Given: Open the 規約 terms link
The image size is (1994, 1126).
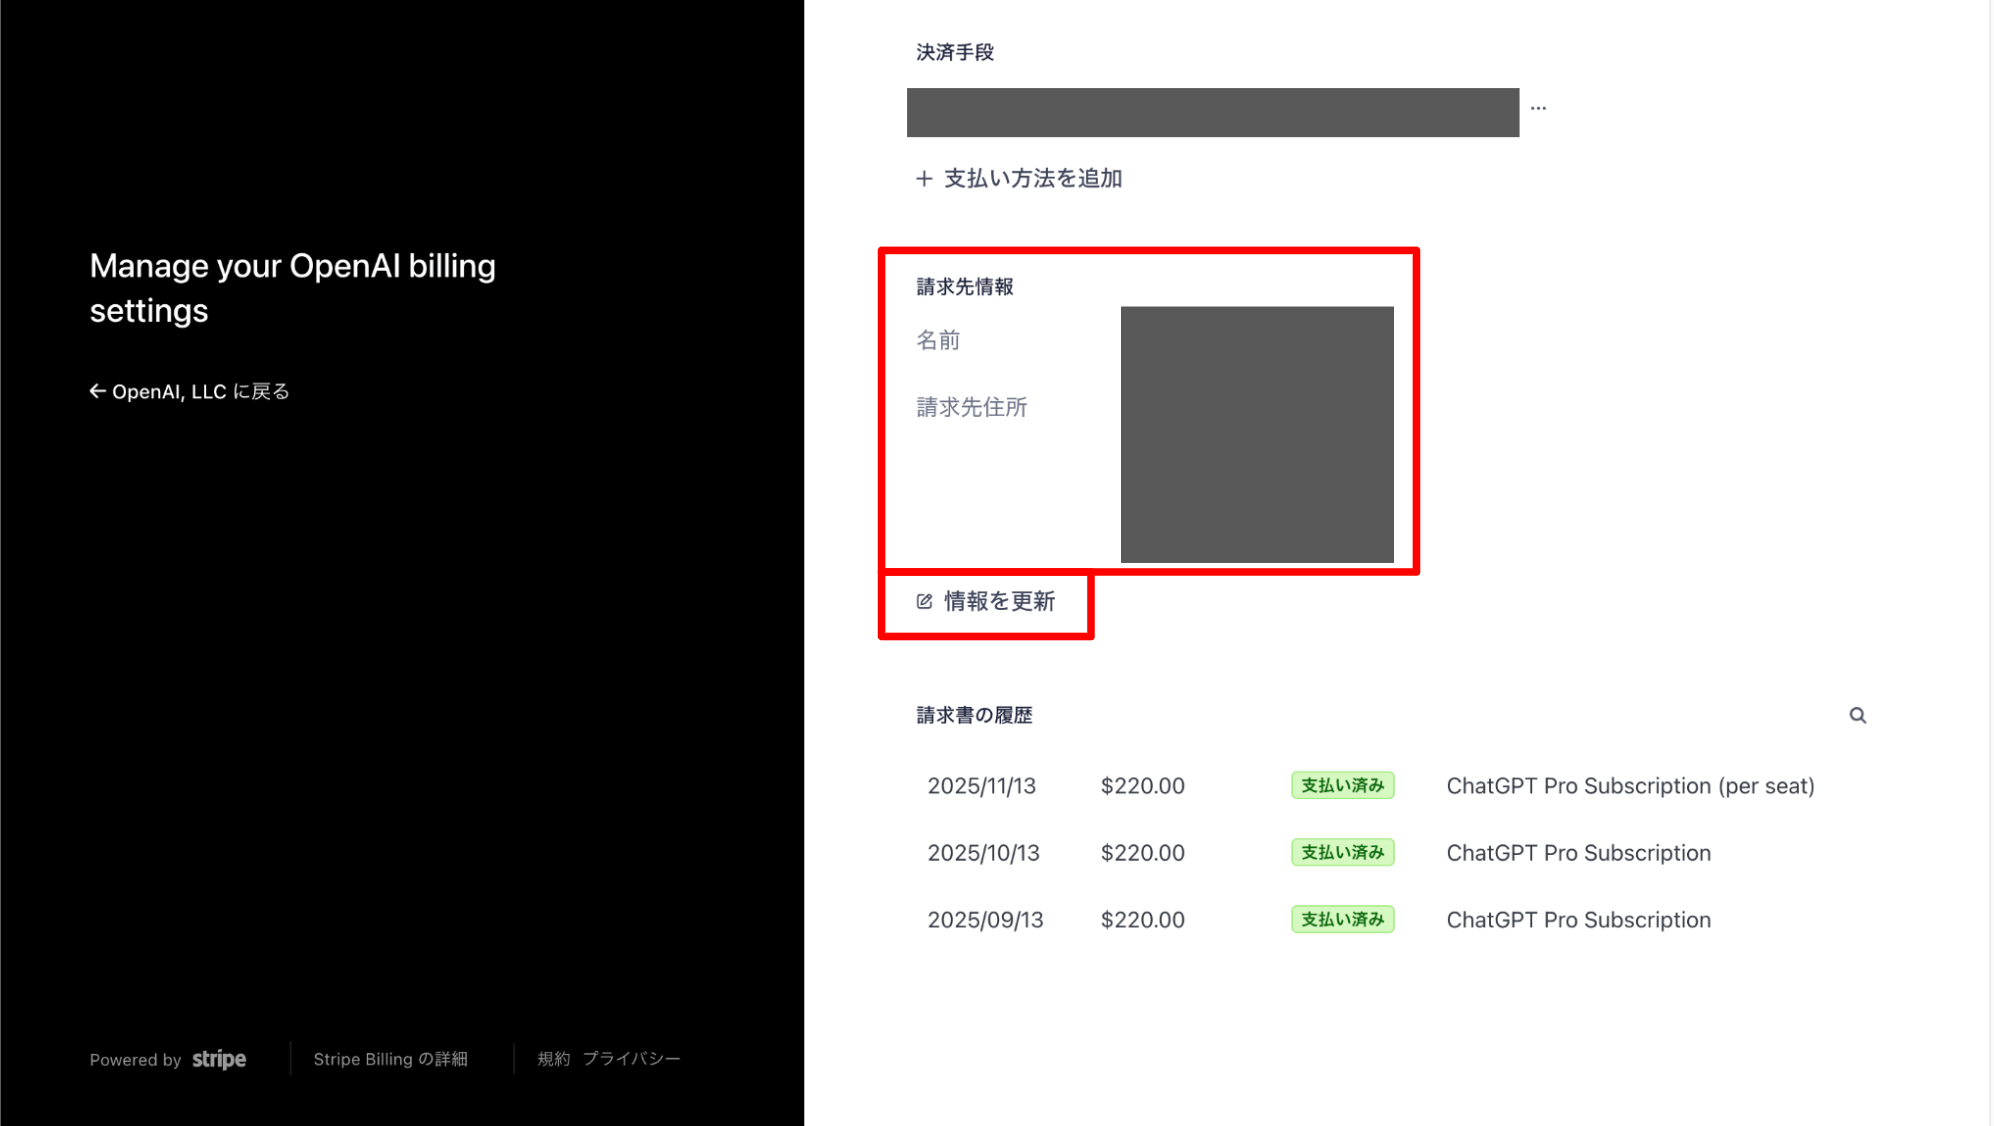Looking at the screenshot, I should pyautogui.click(x=553, y=1059).
